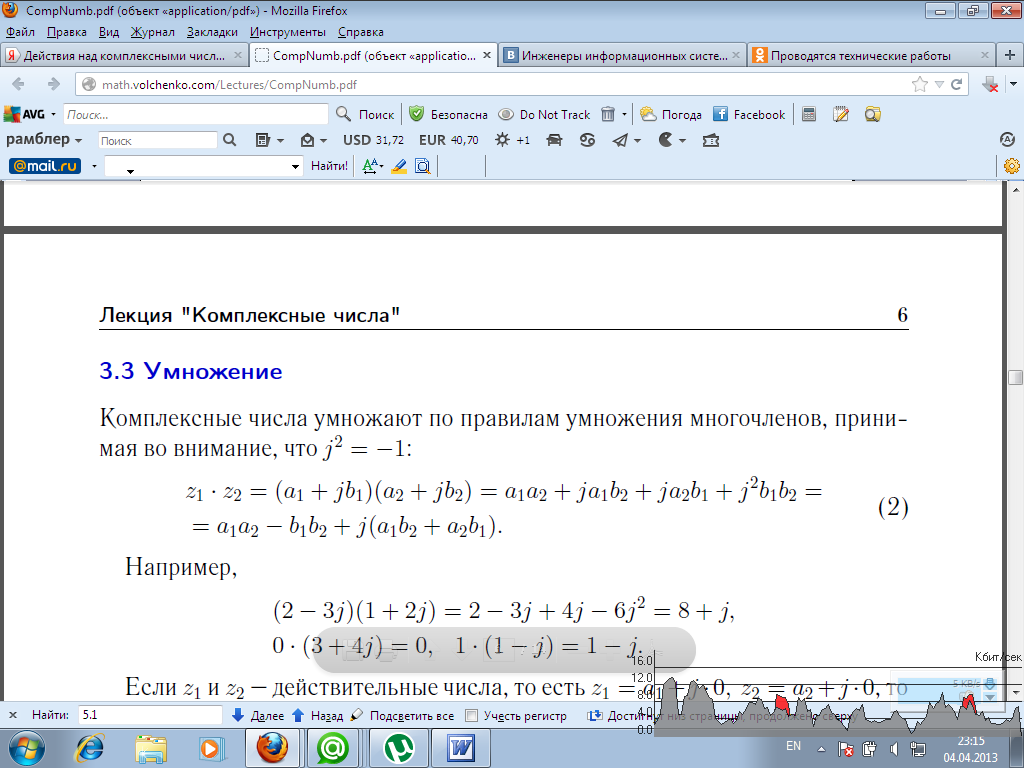Screen dimensions: 1024x768
Task: Click the browser Forward arrow
Action: pyautogui.click(x=54, y=84)
